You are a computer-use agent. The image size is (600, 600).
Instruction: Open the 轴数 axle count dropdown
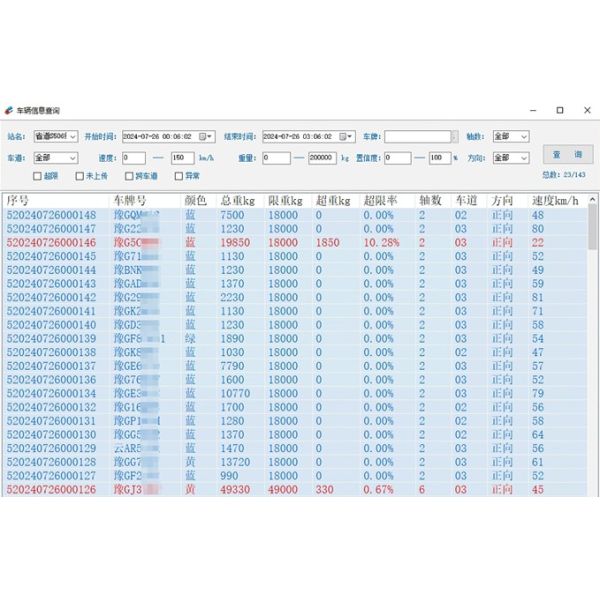[x=524, y=136]
